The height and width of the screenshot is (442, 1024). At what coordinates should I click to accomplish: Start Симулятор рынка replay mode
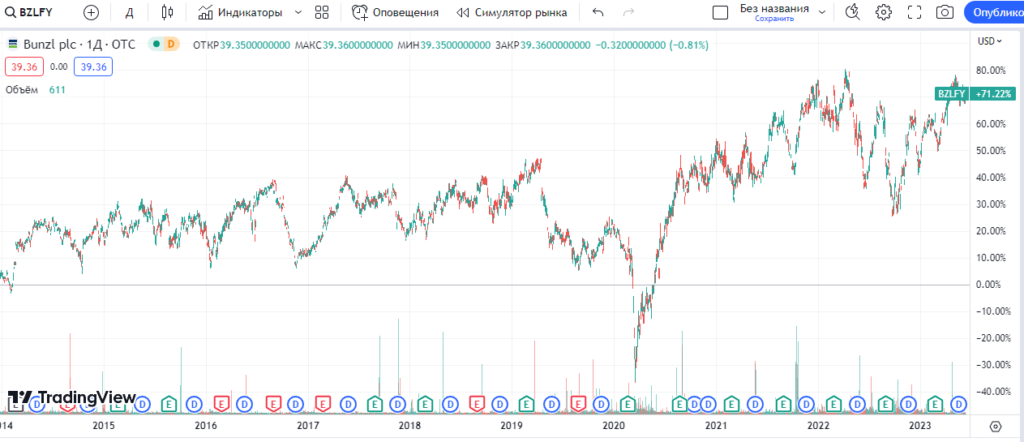pyautogui.click(x=512, y=12)
